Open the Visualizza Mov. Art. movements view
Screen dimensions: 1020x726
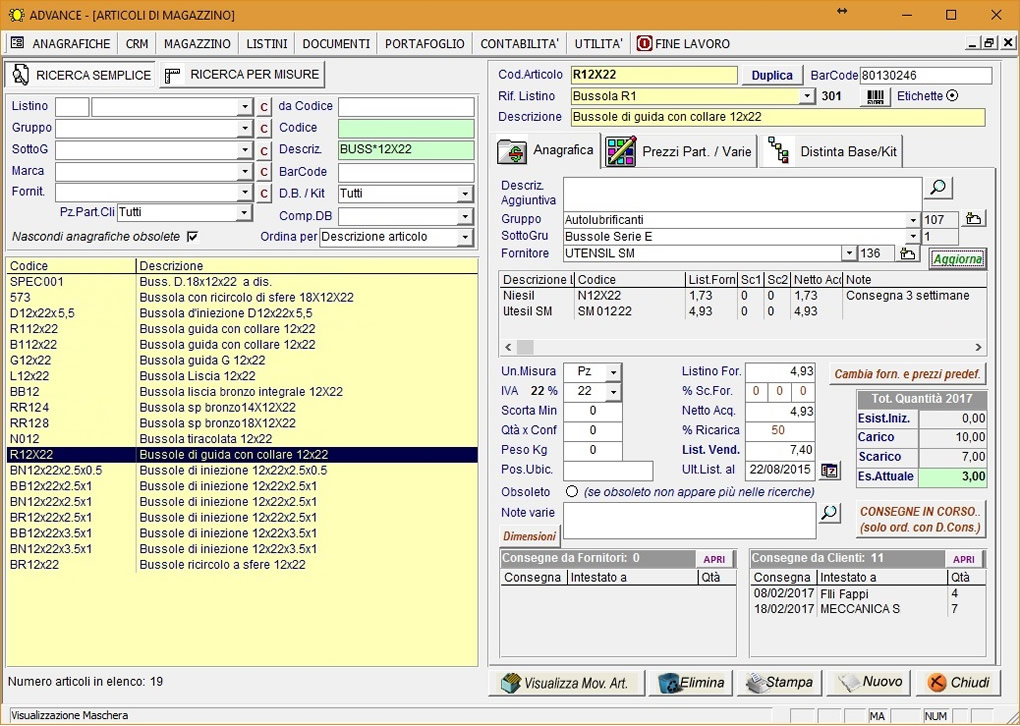(x=565, y=683)
